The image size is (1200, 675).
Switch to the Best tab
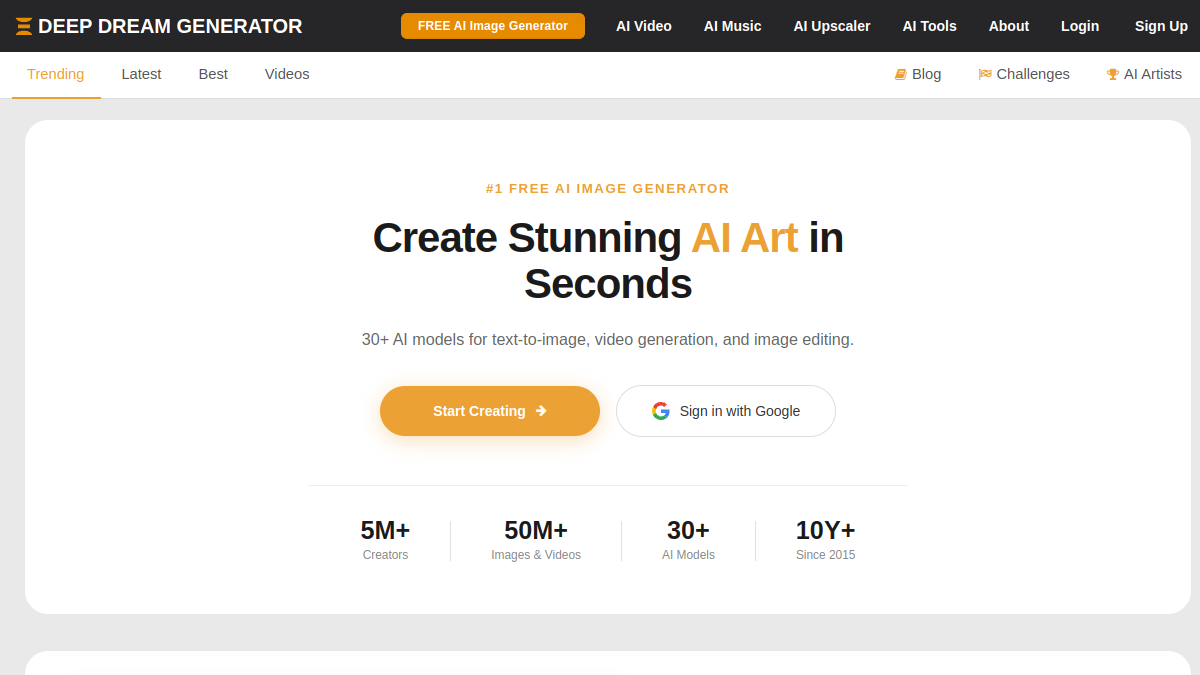[x=213, y=74]
